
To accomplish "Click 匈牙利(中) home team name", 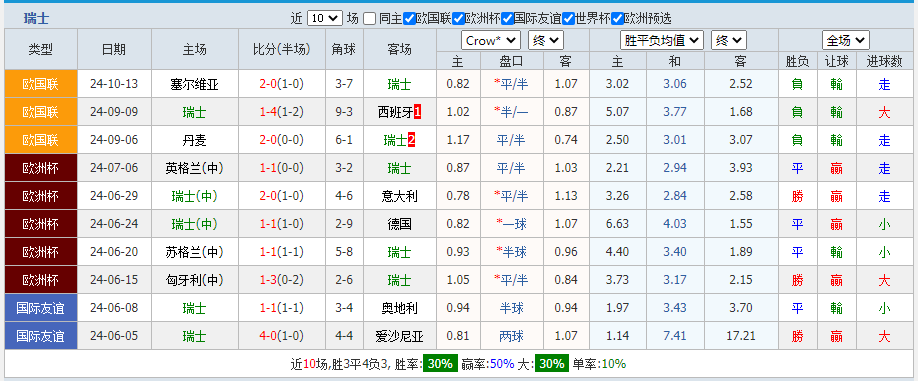I will click(x=194, y=280).
